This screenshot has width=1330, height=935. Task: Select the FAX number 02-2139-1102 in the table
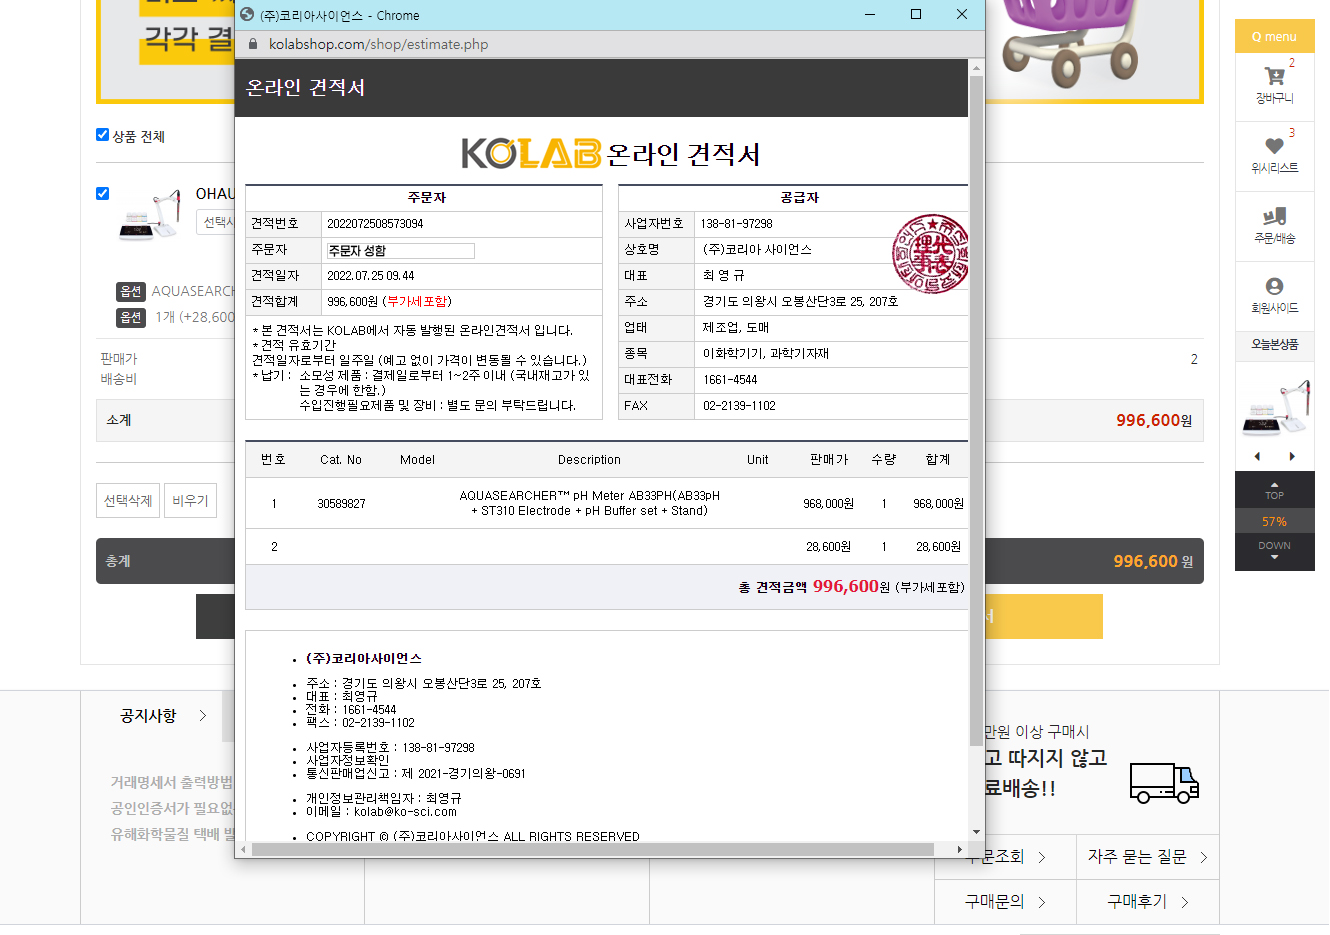click(x=739, y=406)
